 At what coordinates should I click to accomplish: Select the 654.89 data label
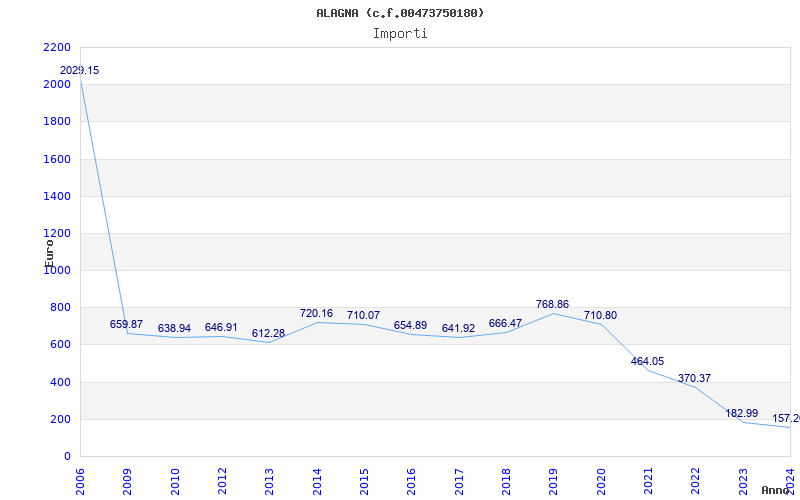click(x=410, y=326)
